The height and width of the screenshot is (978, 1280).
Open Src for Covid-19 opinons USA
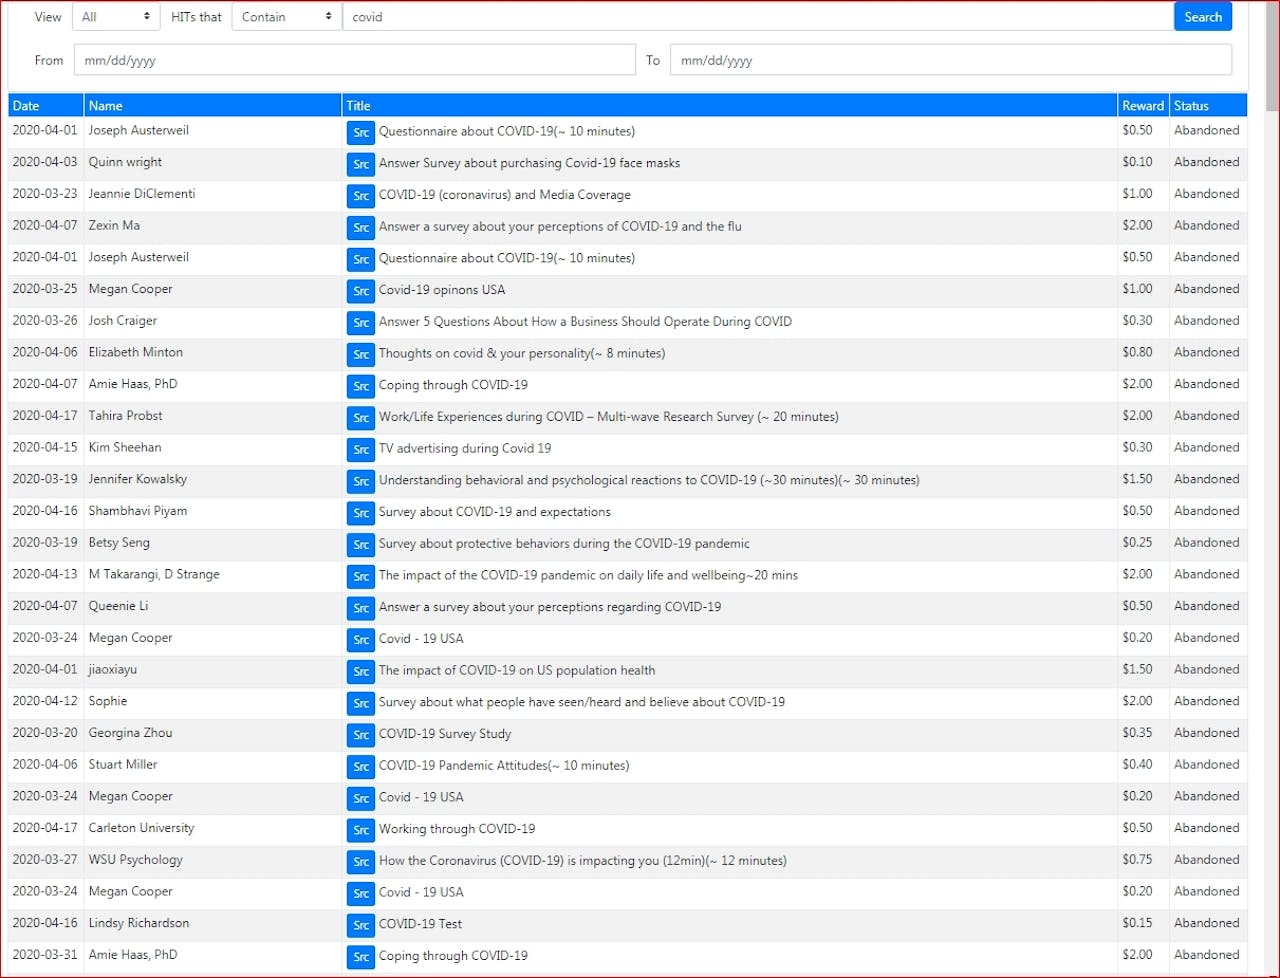361,290
